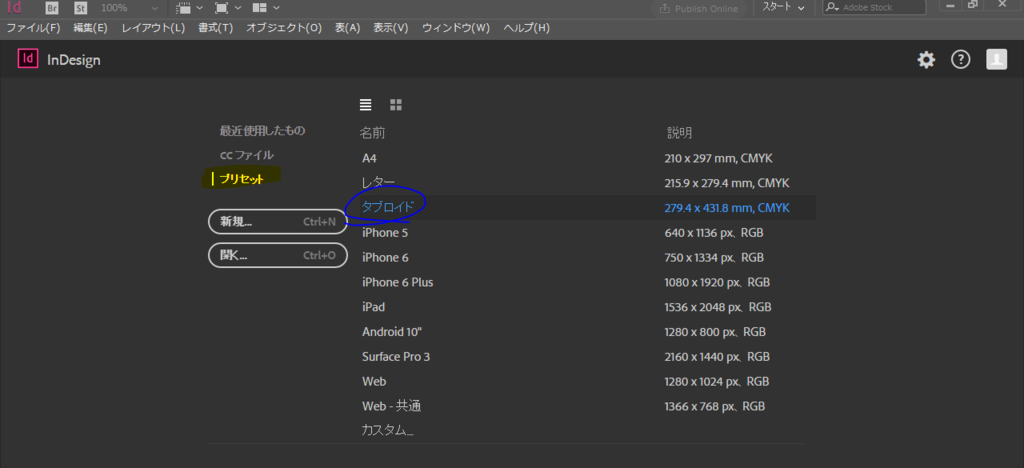Viewport: 1024px width, 468px height.
Task: Open the スタート workspace switcher dropdown
Action: (783, 8)
